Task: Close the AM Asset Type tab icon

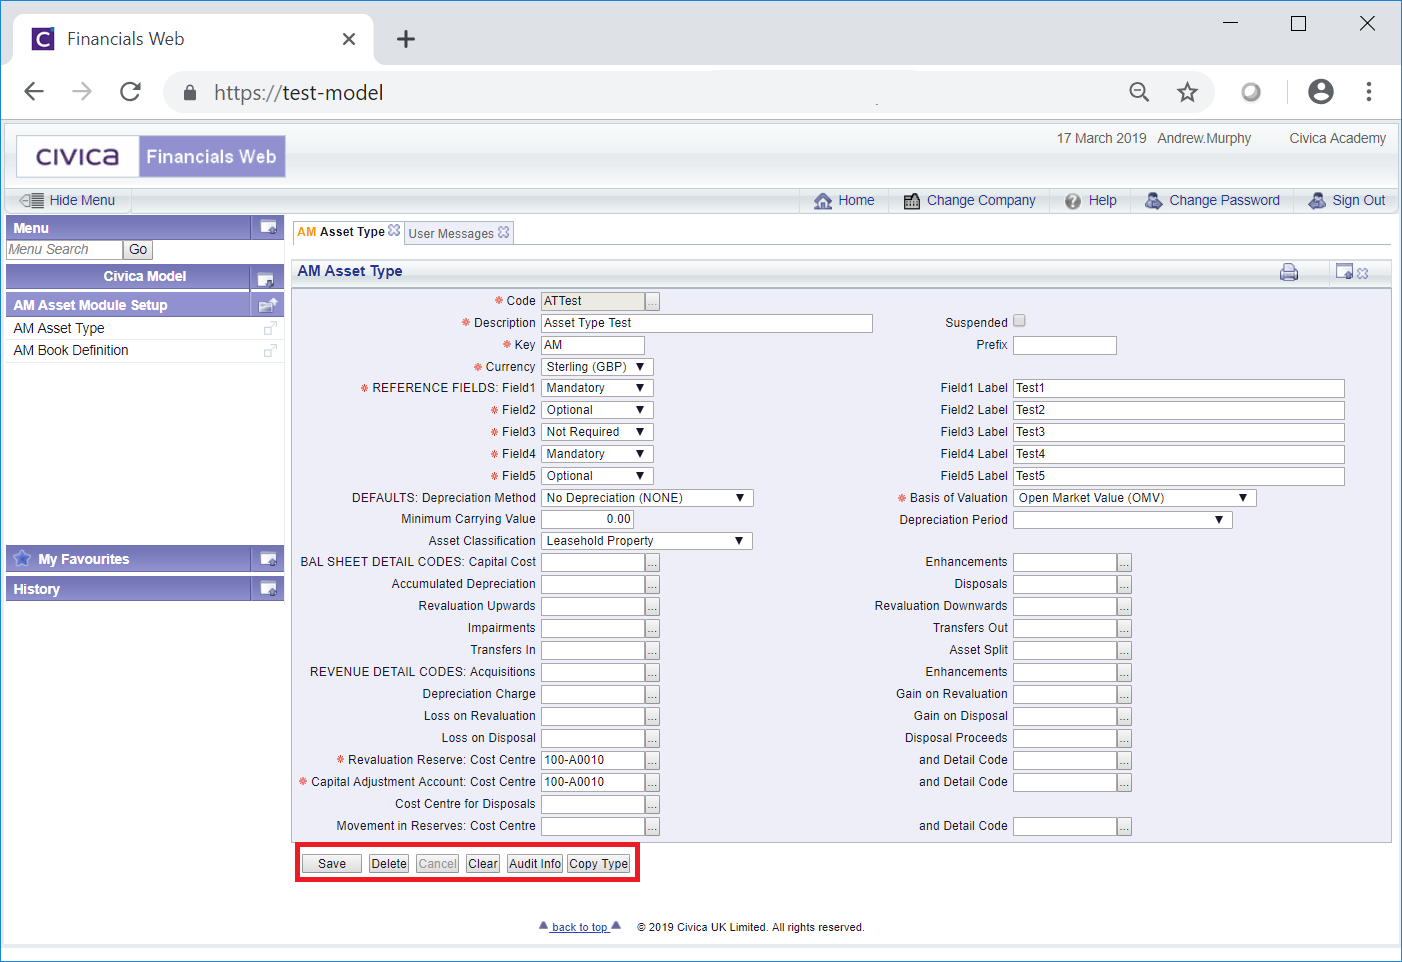Action: coord(394,231)
